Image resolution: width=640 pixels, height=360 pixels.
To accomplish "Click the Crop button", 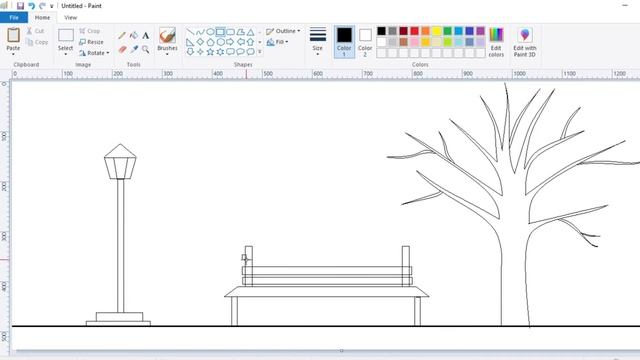I will (90, 31).
